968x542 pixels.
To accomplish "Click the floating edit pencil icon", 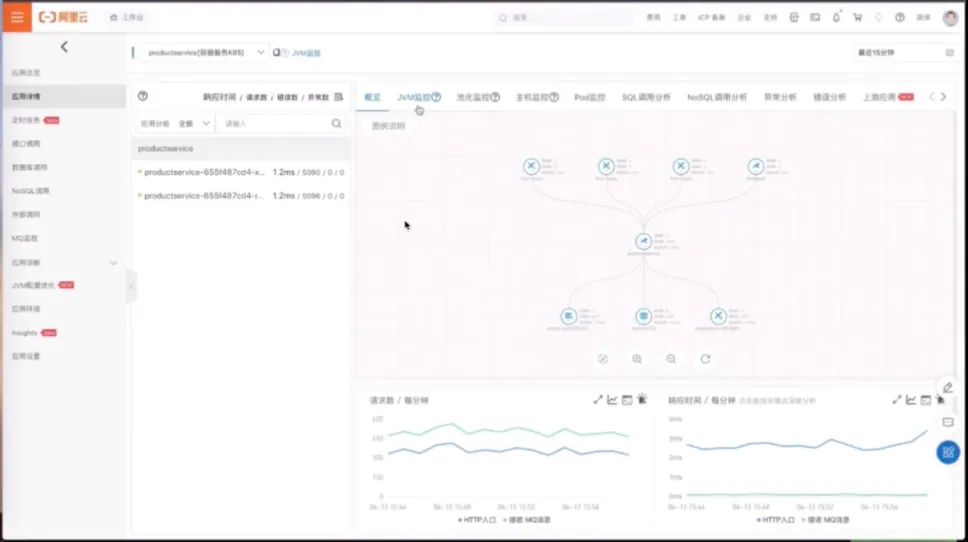I will pos(948,388).
